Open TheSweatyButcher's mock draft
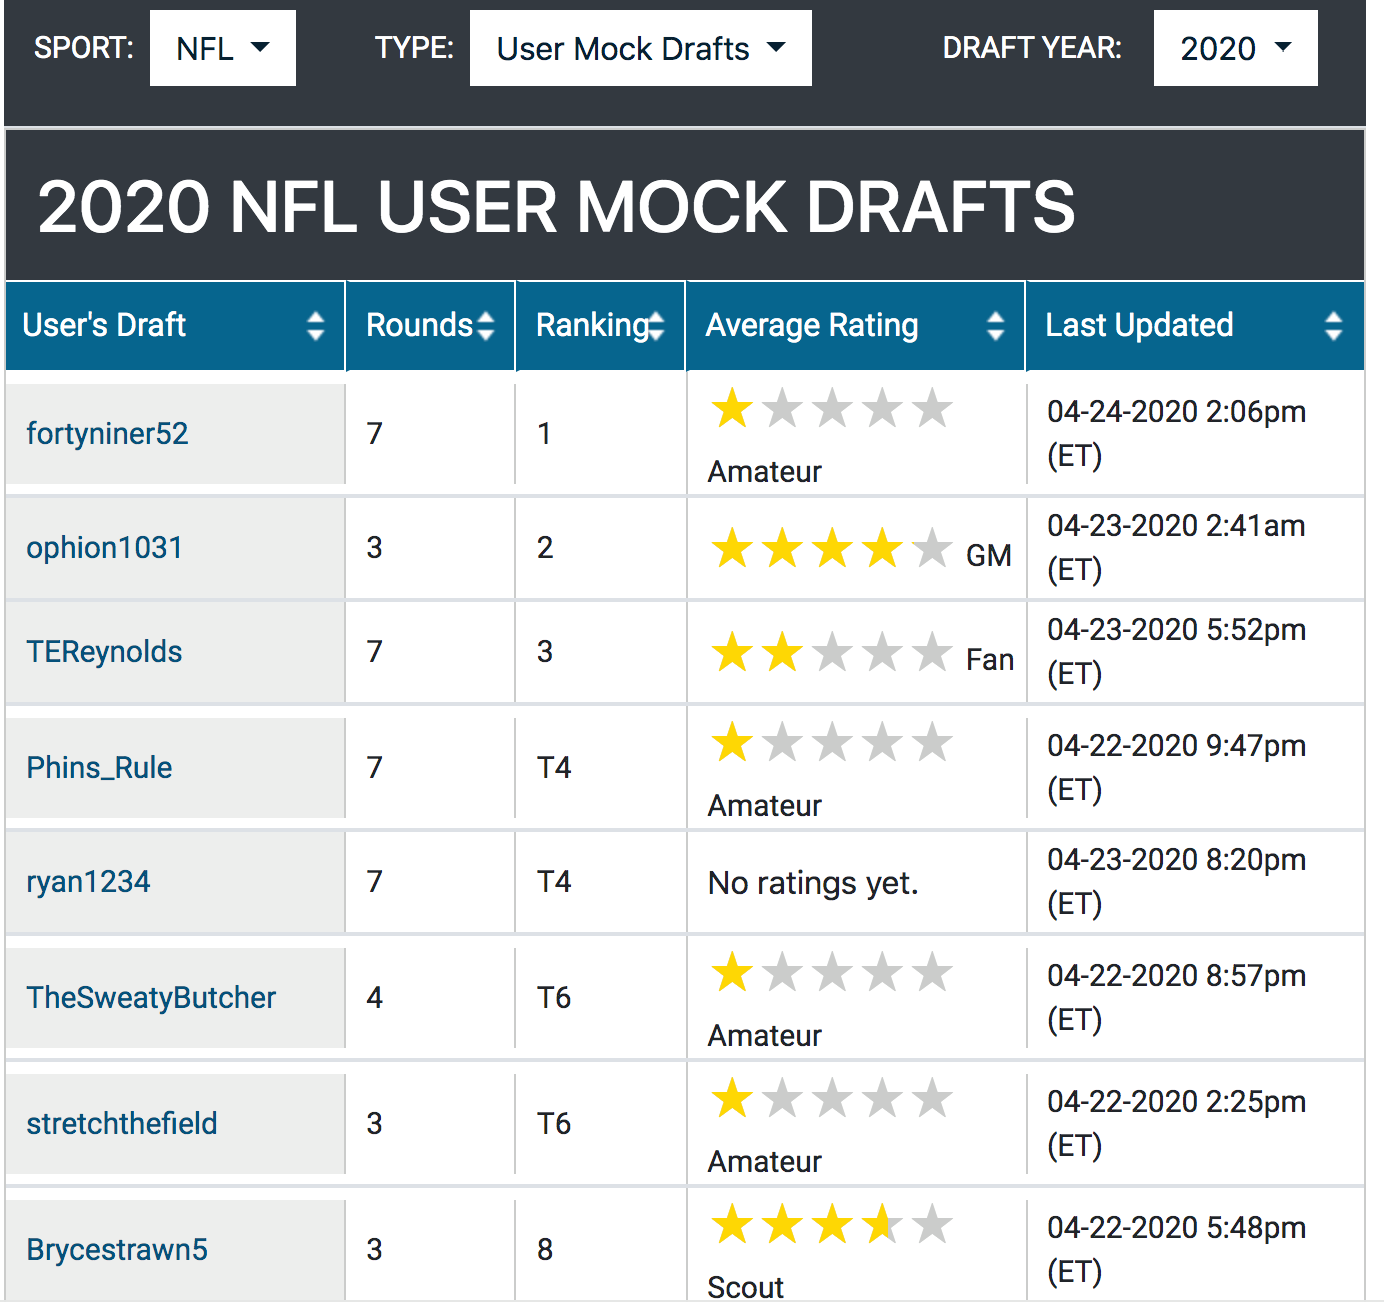 (151, 997)
